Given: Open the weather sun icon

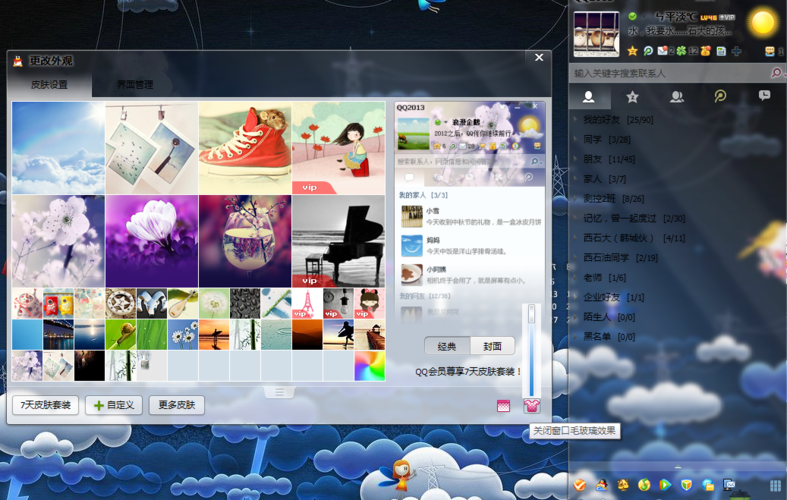Looking at the screenshot, I should [762, 22].
